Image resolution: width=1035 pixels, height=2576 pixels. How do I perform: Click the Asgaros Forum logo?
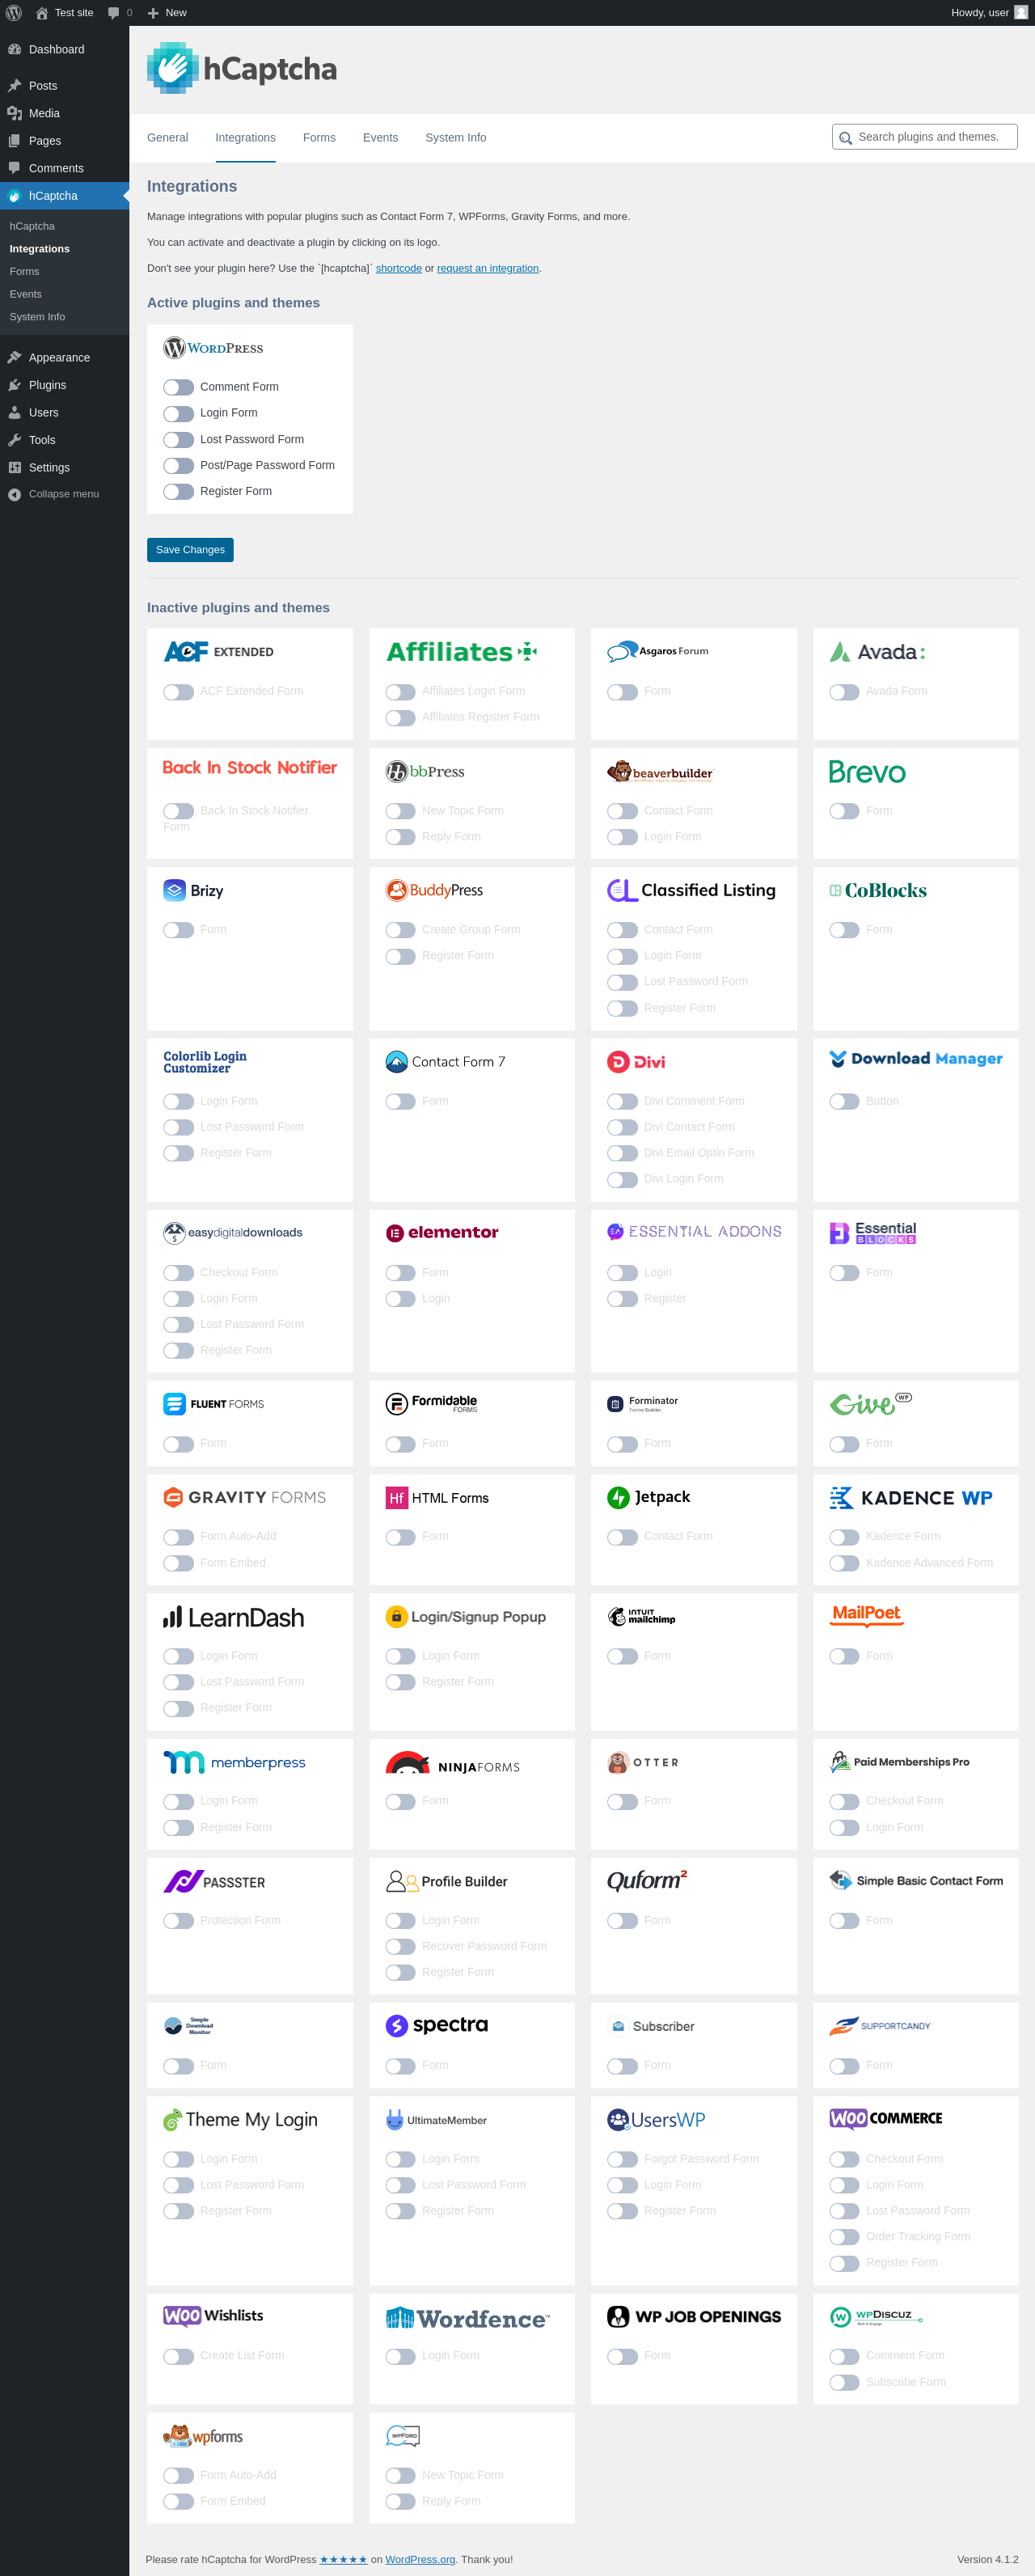(x=658, y=651)
